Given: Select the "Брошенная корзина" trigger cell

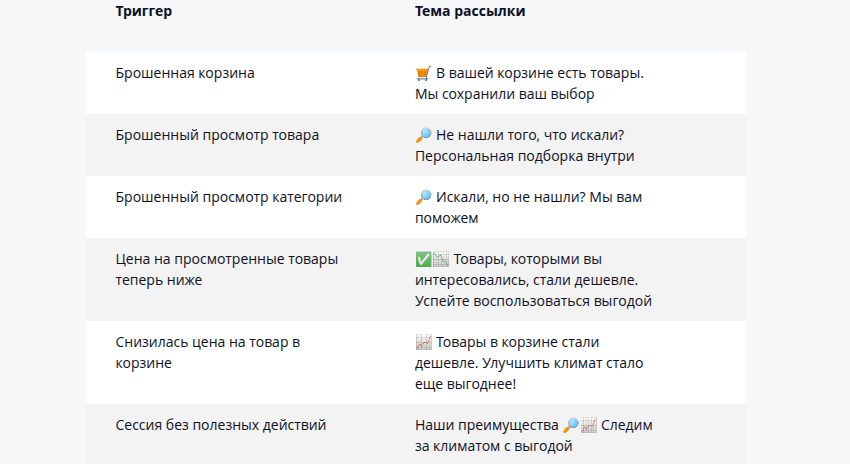Looking at the screenshot, I should [x=185, y=73].
